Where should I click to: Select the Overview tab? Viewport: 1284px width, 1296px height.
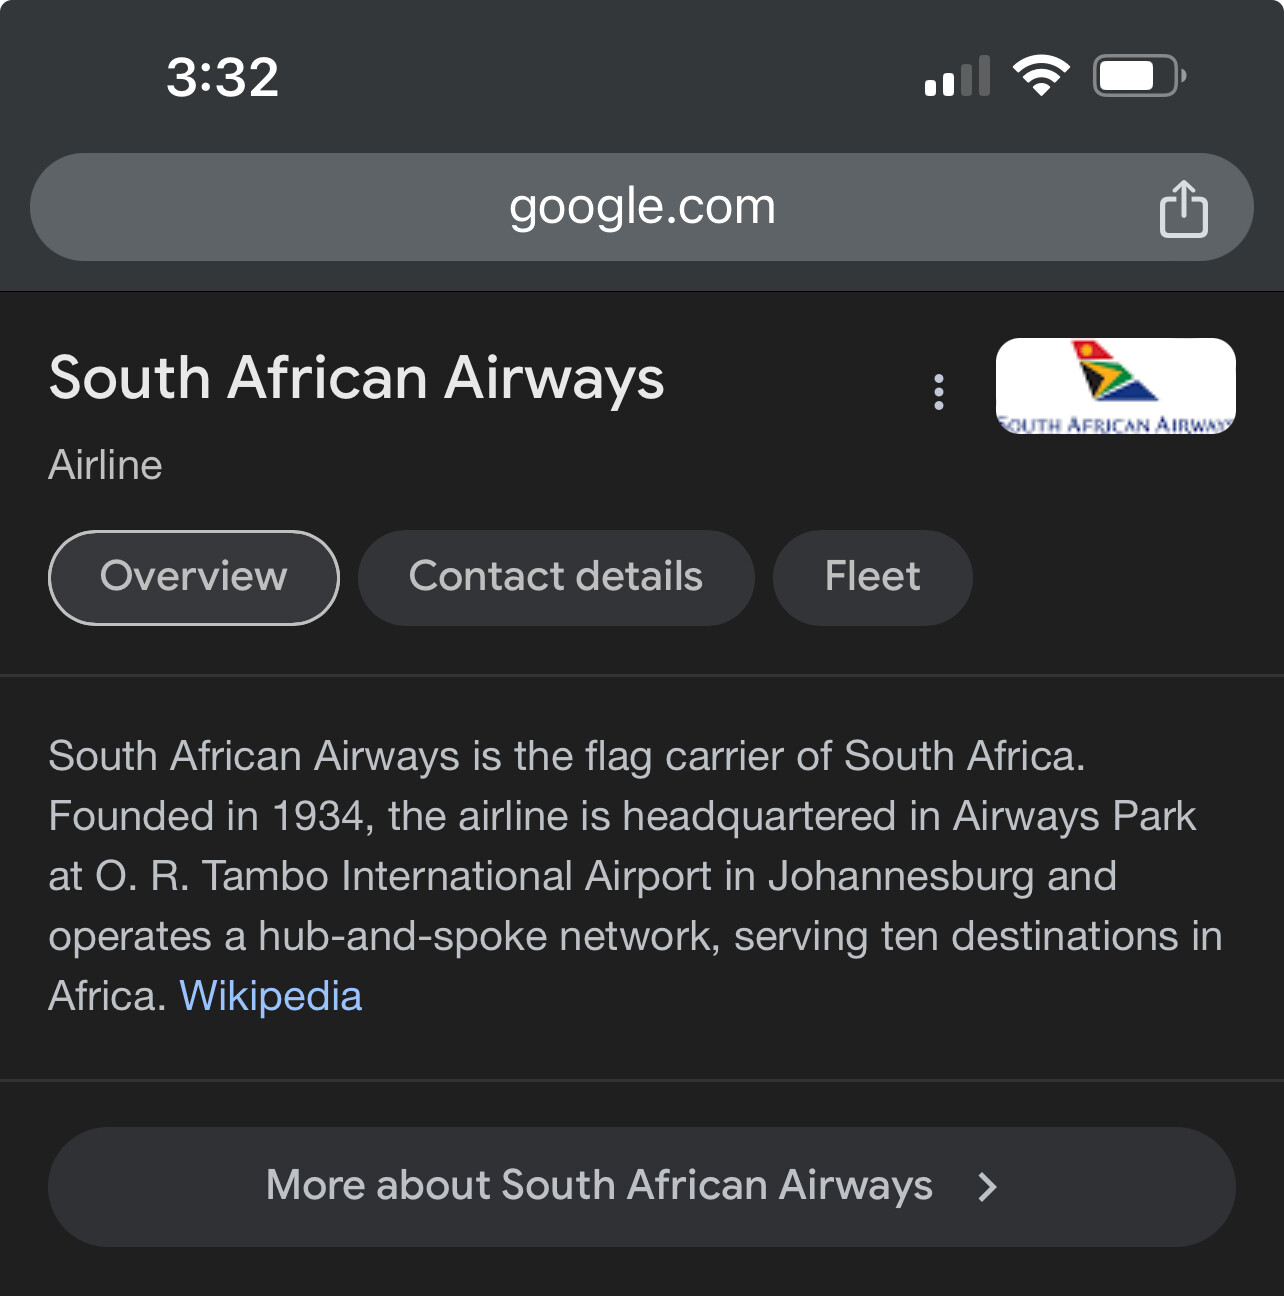pyautogui.click(x=194, y=577)
